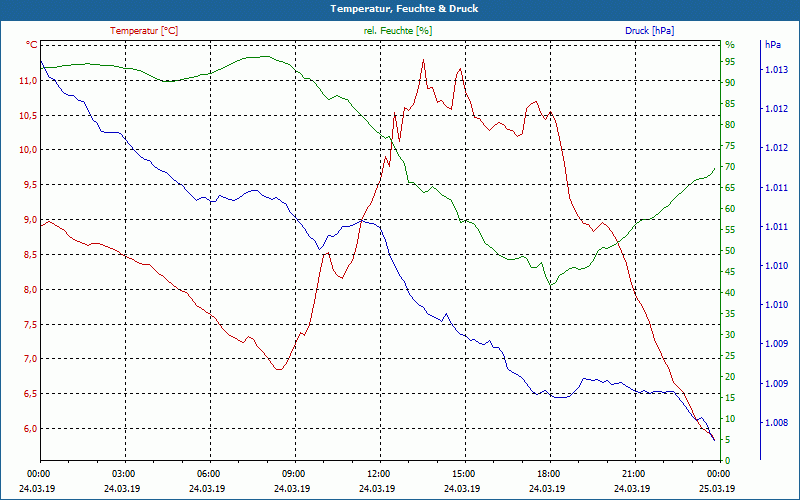Image resolution: width=800 pixels, height=500 pixels.
Task: Click the '%' unit atop humidity axis
Action: click(730, 45)
